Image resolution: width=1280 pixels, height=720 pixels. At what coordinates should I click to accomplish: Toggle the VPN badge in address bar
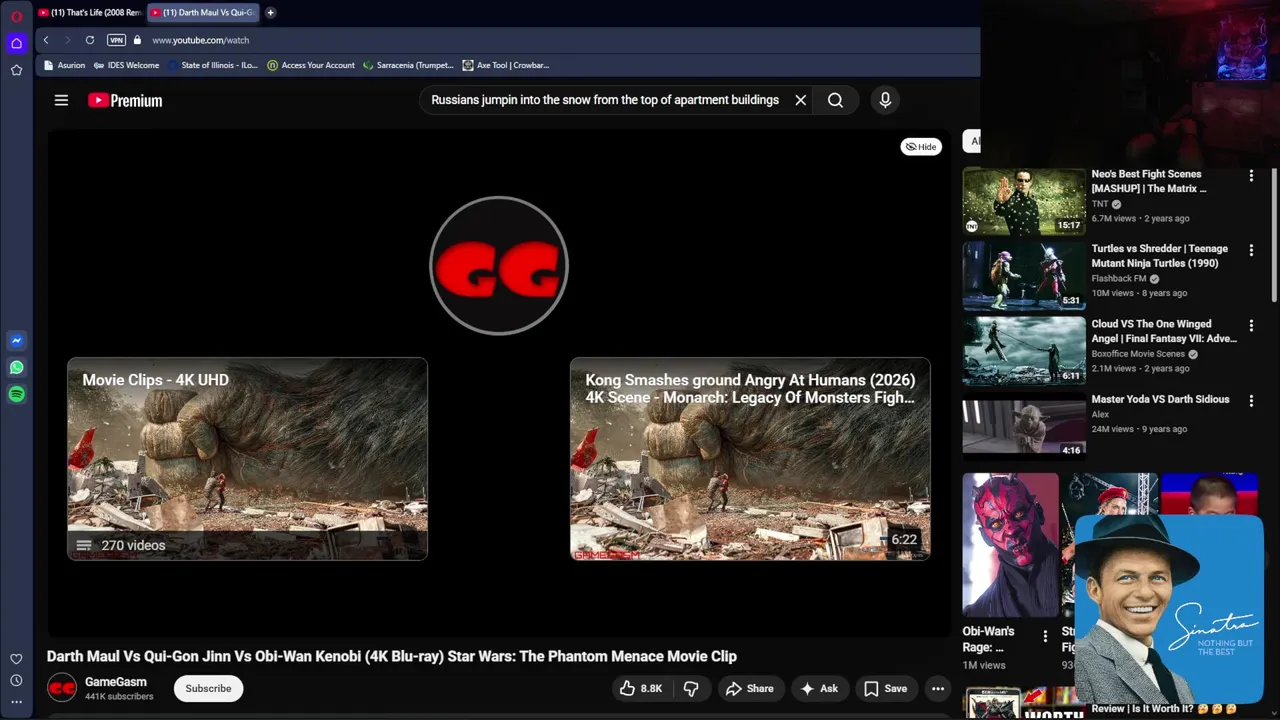click(x=116, y=40)
